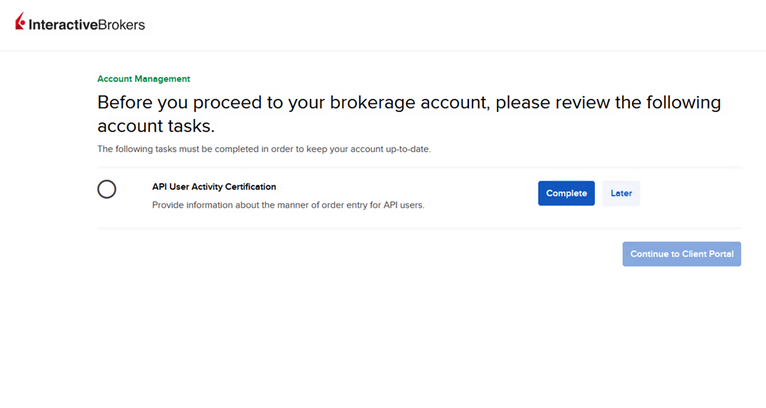
Task: Select the empty circle beside API User Activity Certification
Action: pyautogui.click(x=107, y=189)
